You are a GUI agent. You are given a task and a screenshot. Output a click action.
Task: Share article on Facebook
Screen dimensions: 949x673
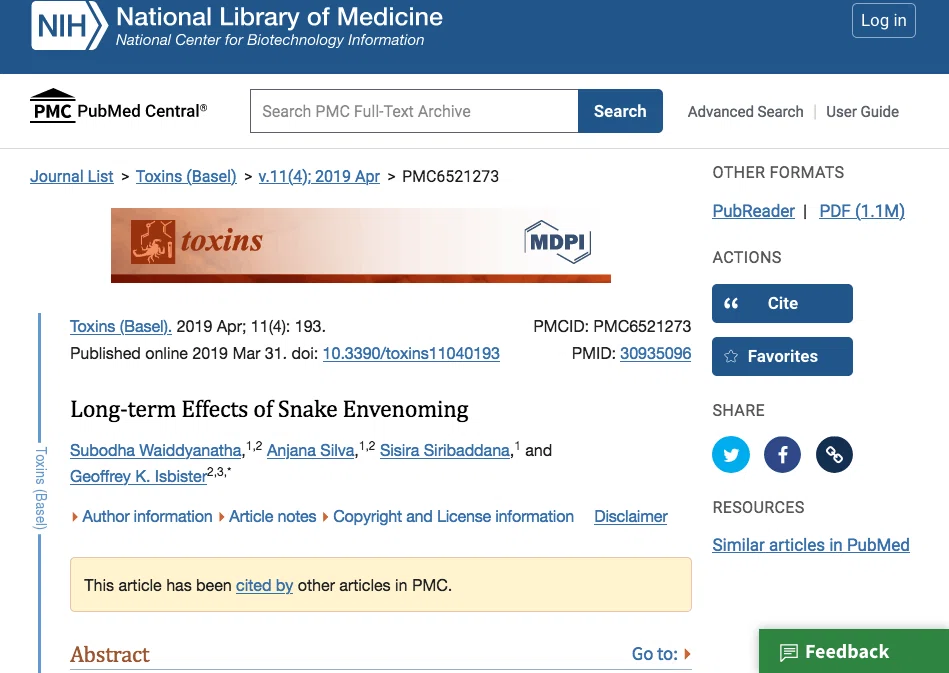(x=782, y=454)
